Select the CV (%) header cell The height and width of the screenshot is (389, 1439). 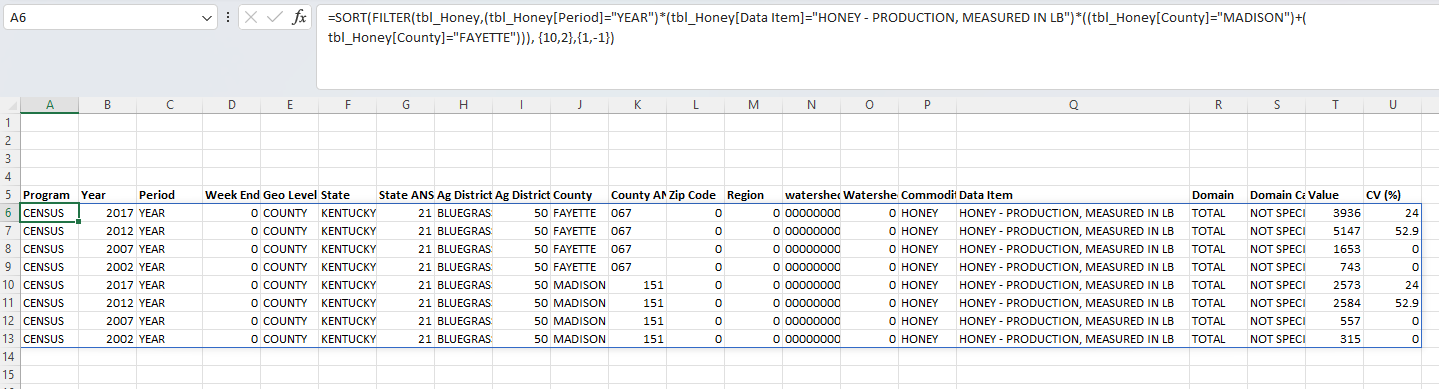click(x=1393, y=195)
